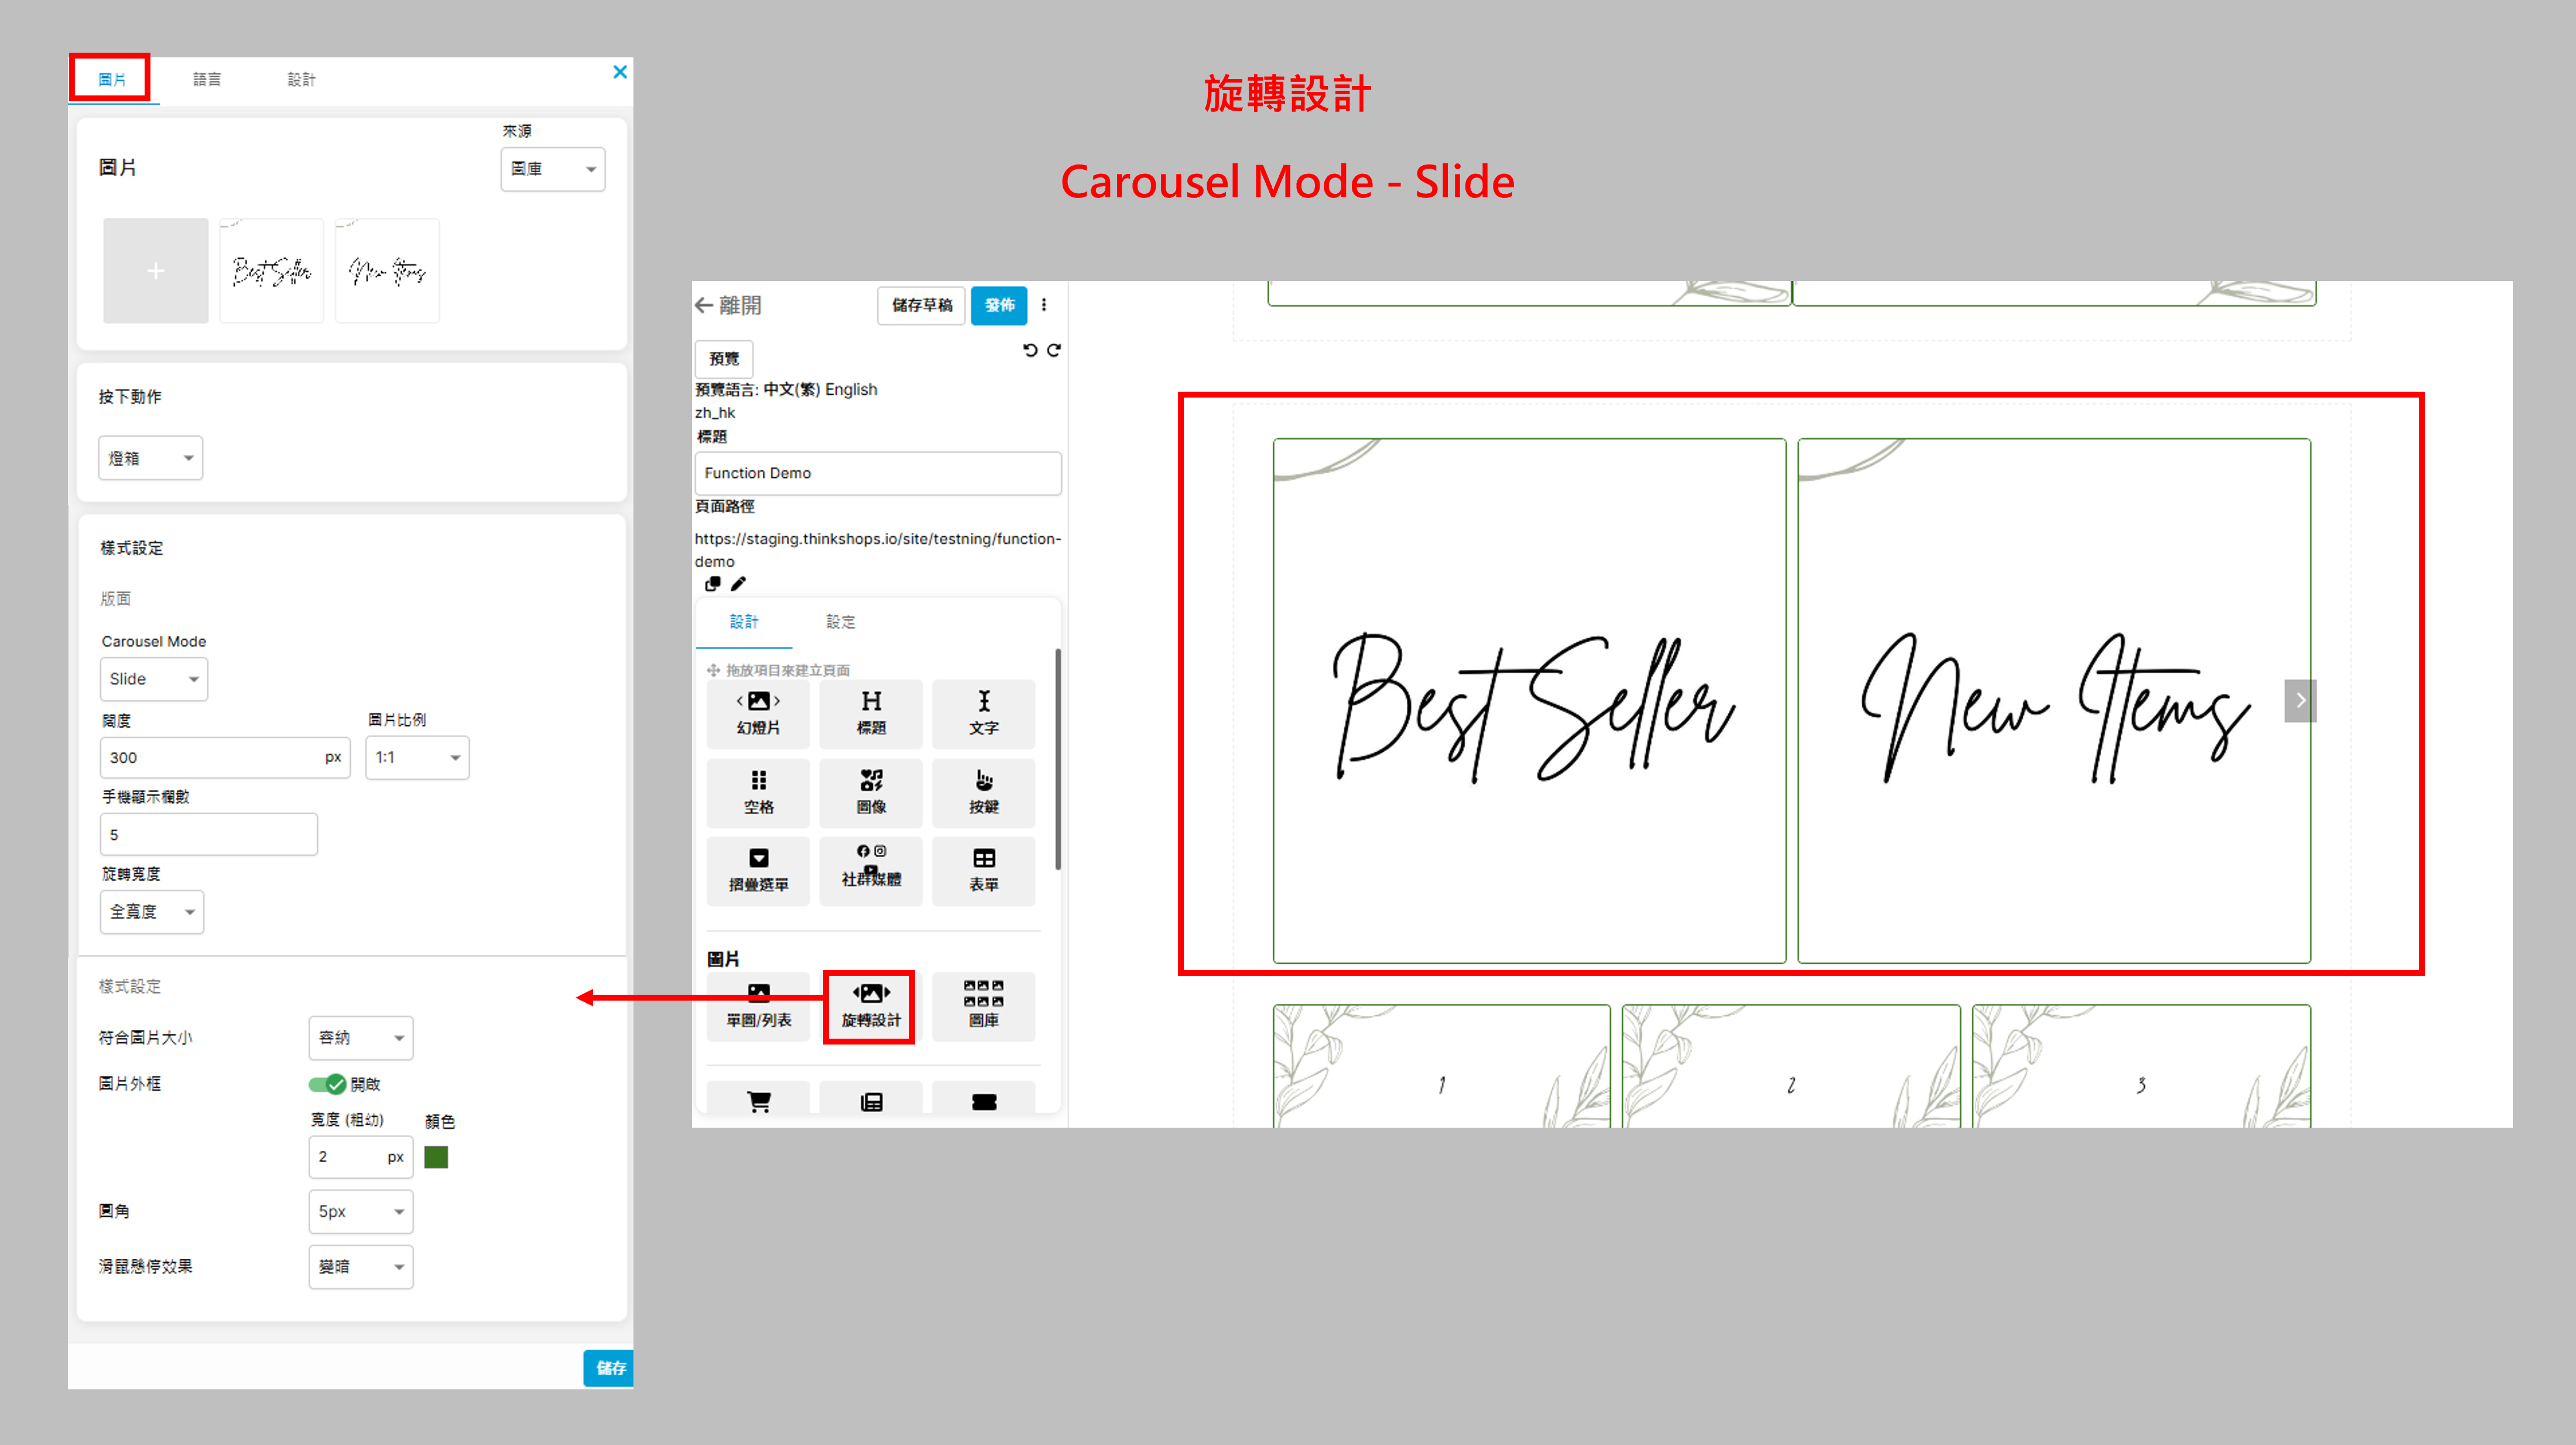Toggle the 圖片外框 image border switch

point(326,1084)
